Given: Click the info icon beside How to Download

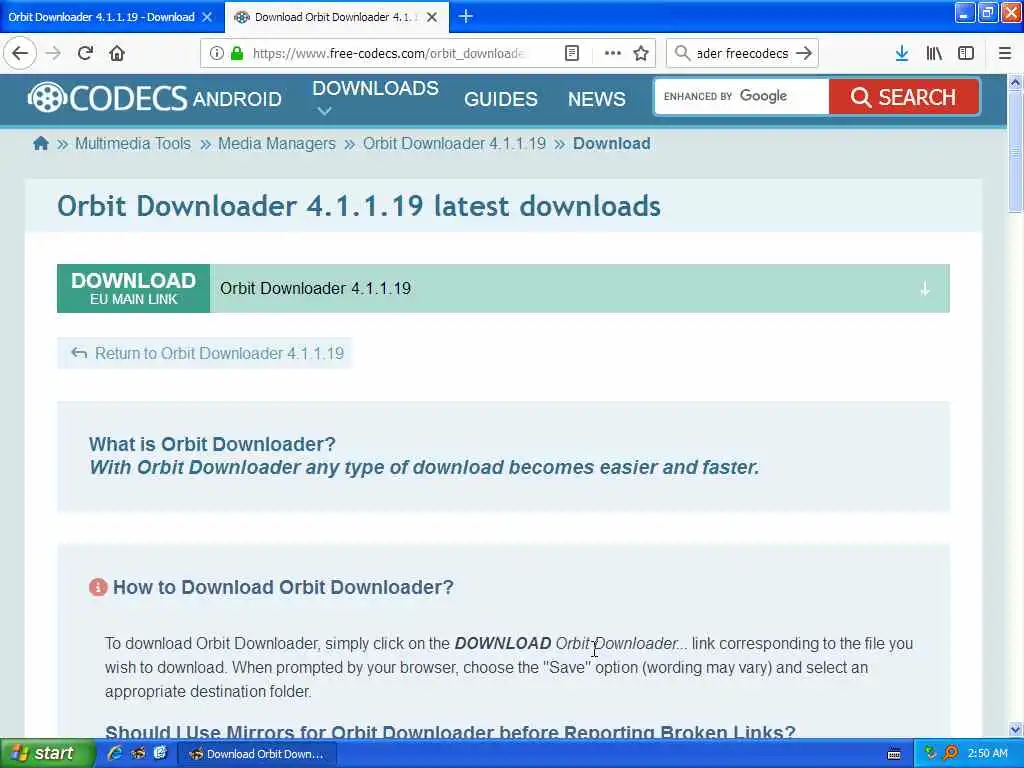Looking at the screenshot, I should [x=98, y=587].
